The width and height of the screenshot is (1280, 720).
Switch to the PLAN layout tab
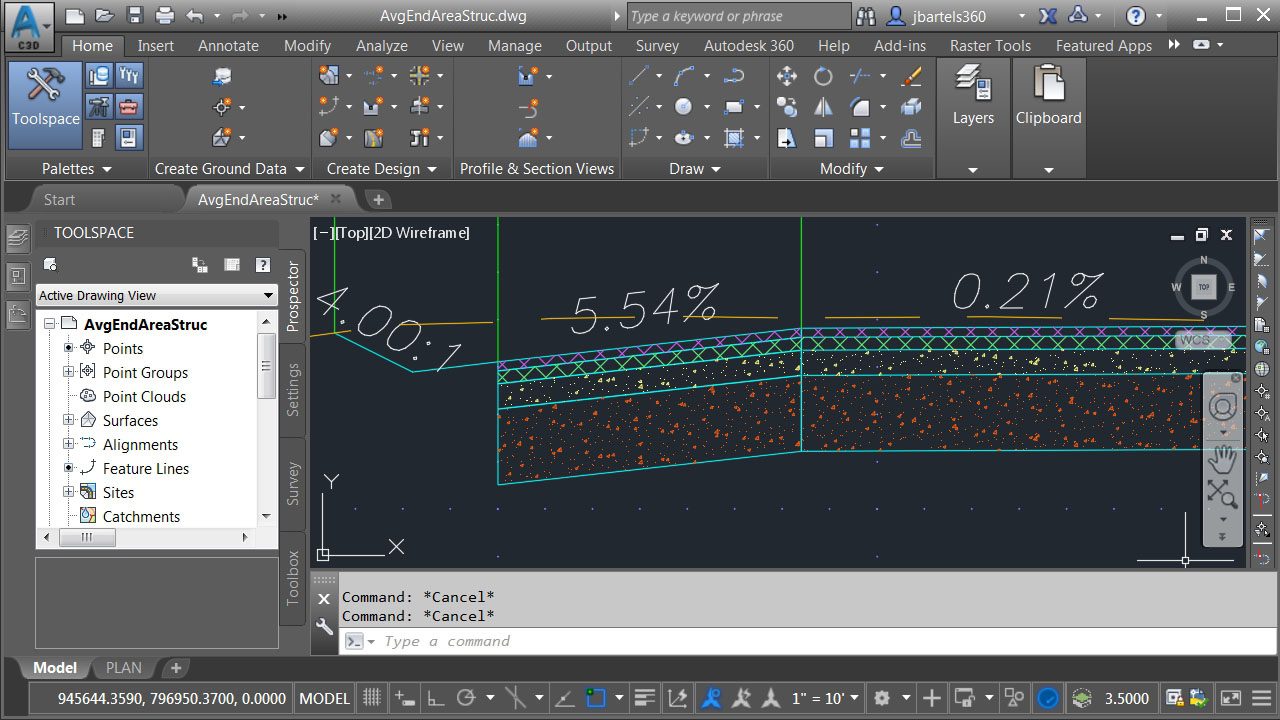tap(124, 668)
